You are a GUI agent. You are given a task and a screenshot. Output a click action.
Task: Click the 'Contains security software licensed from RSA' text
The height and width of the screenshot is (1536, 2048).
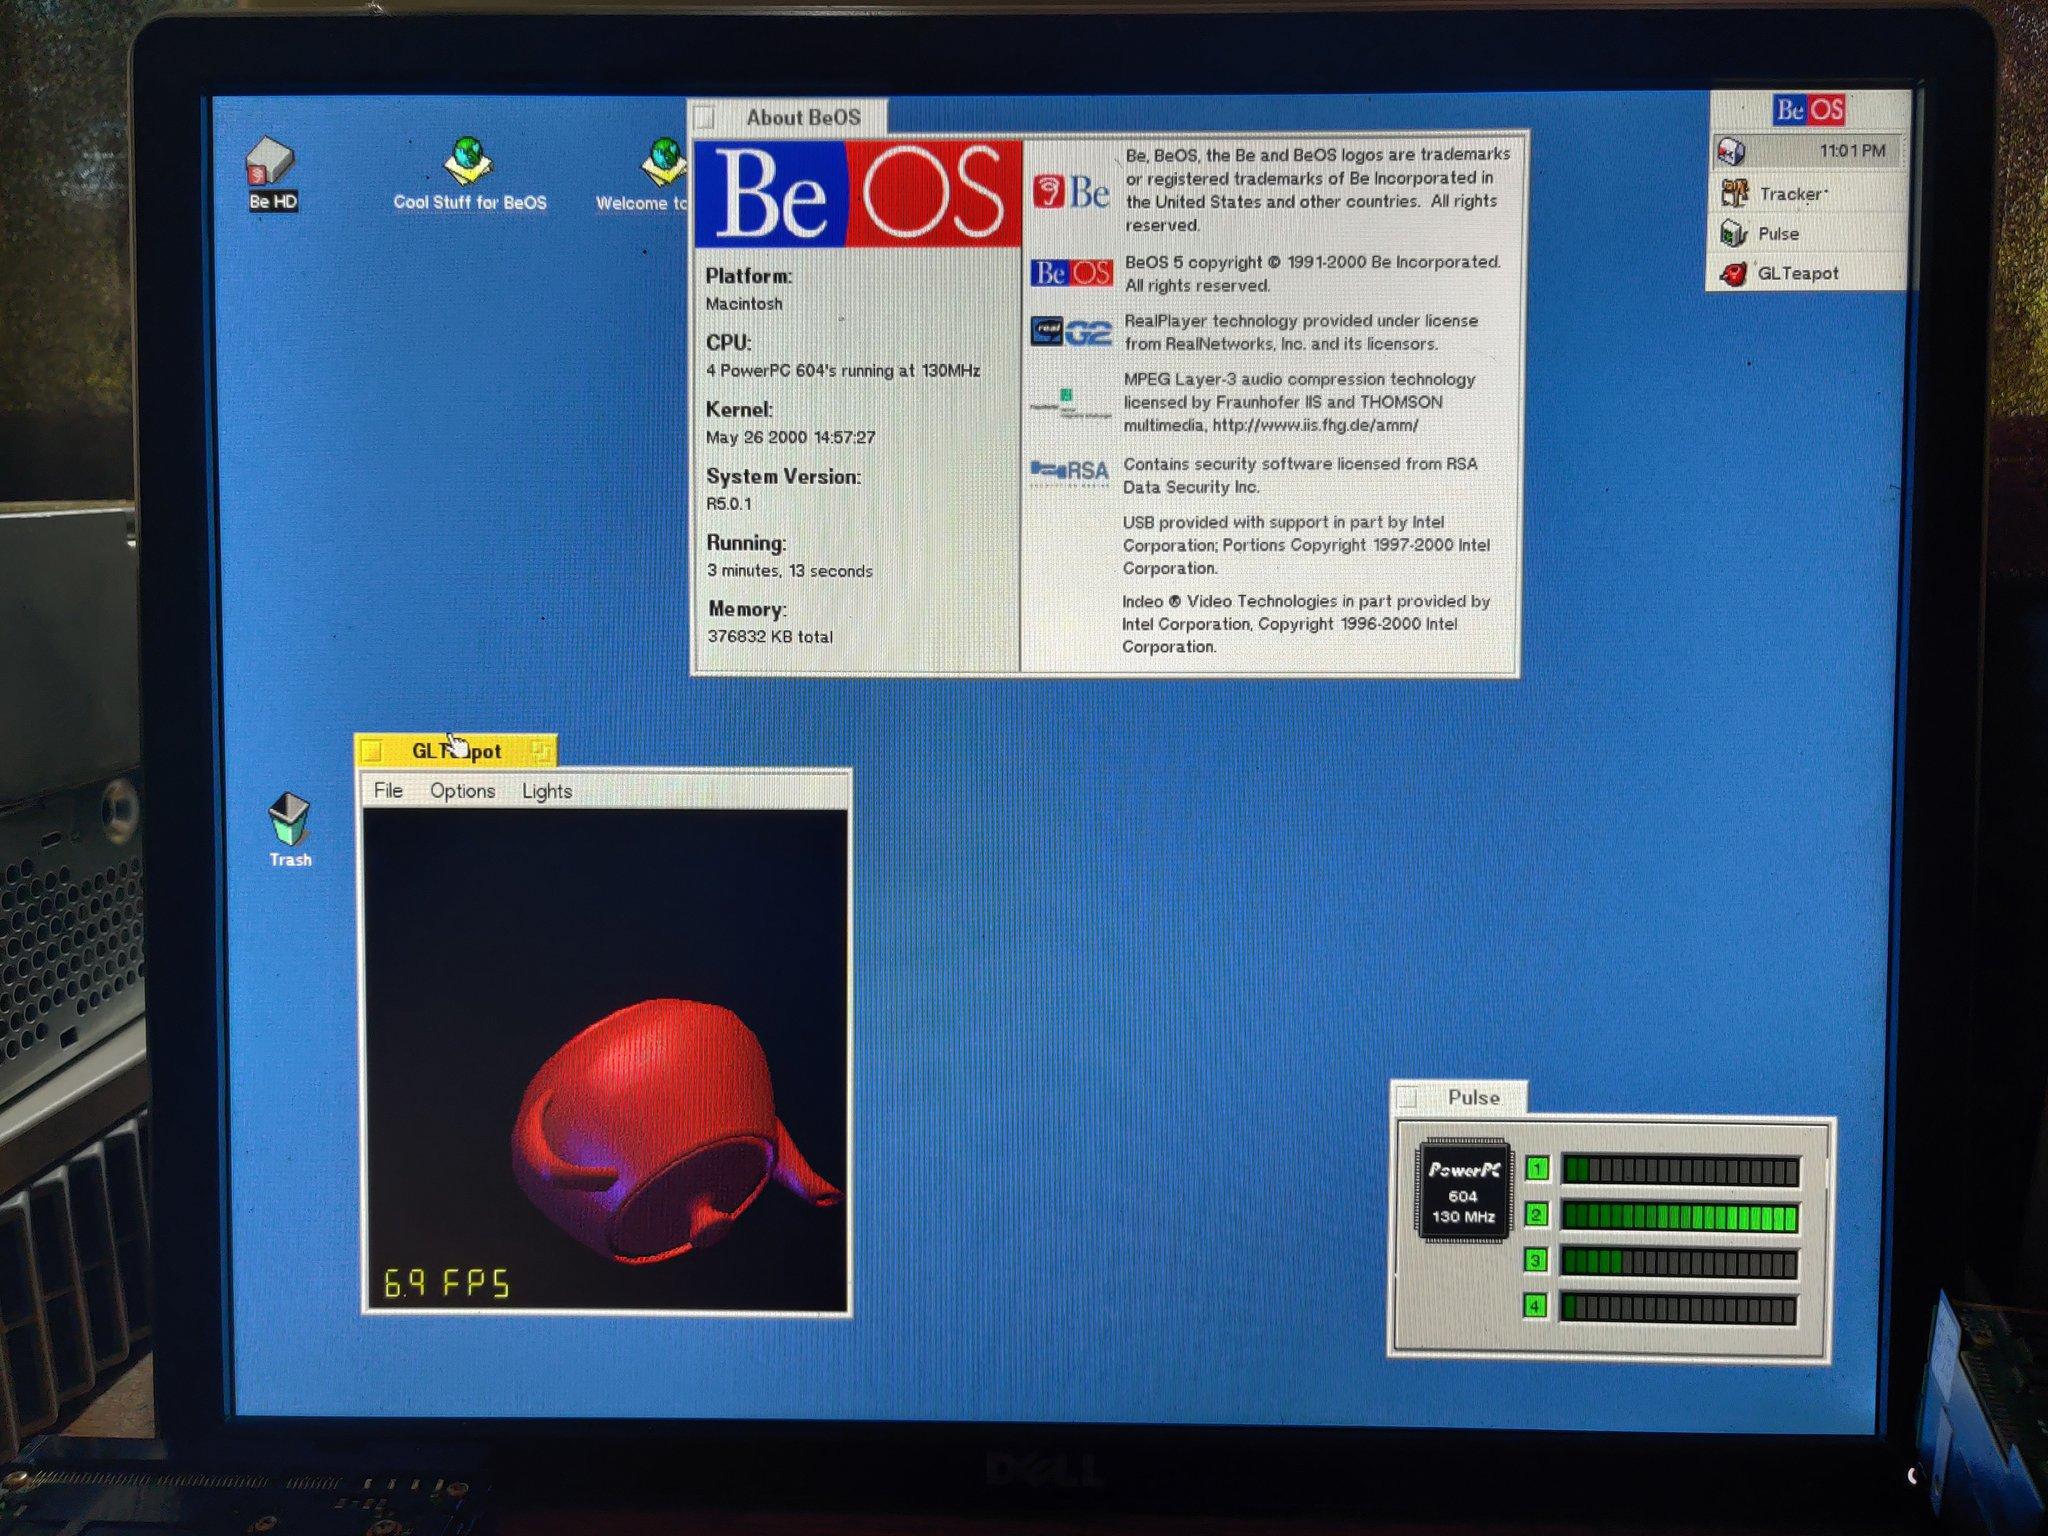tap(1300, 475)
